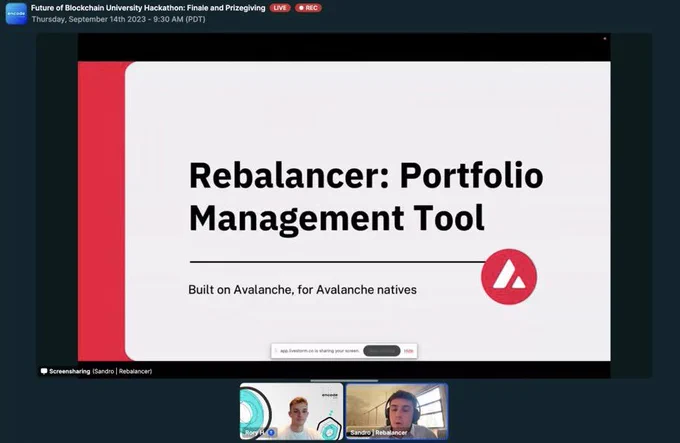
Task: Click Hide on the screen sharing notice
Action: 409,351
